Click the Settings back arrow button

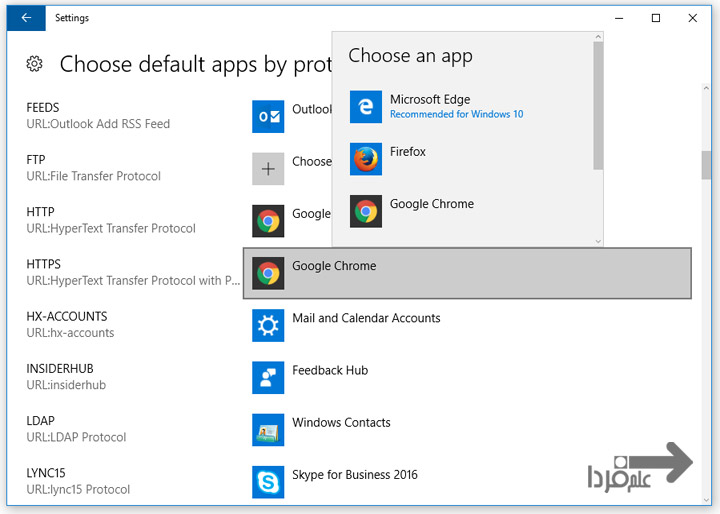(x=25, y=17)
